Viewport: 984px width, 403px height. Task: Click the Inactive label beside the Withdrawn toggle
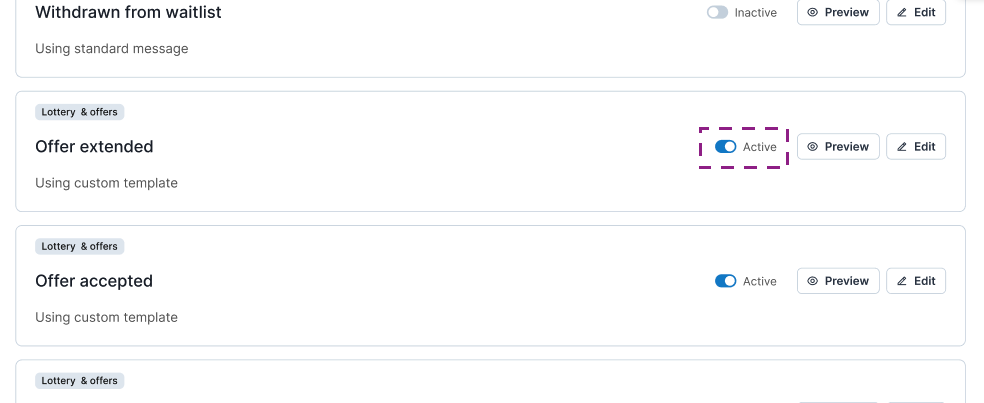[755, 13]
